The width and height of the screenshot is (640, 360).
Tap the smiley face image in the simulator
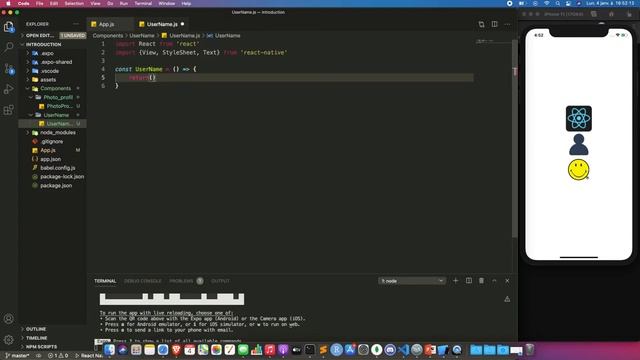578,170
